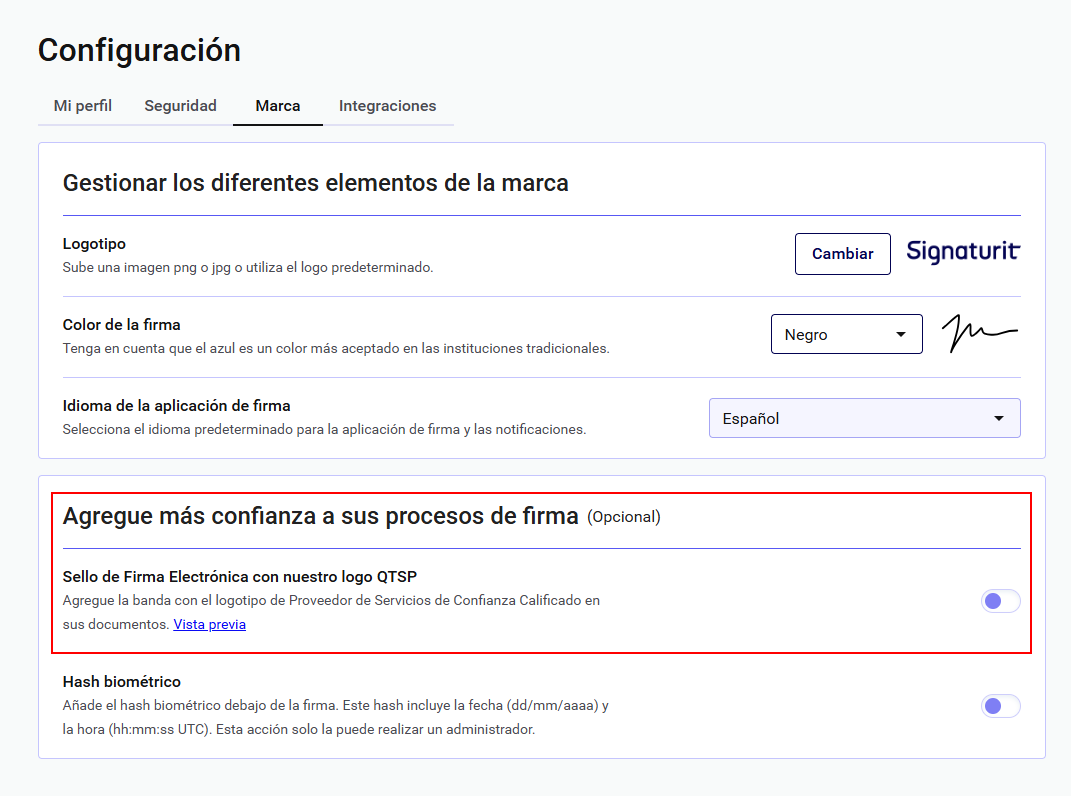Click the Signaturit logo image
1071x796 pixels.
coord(962,252)
